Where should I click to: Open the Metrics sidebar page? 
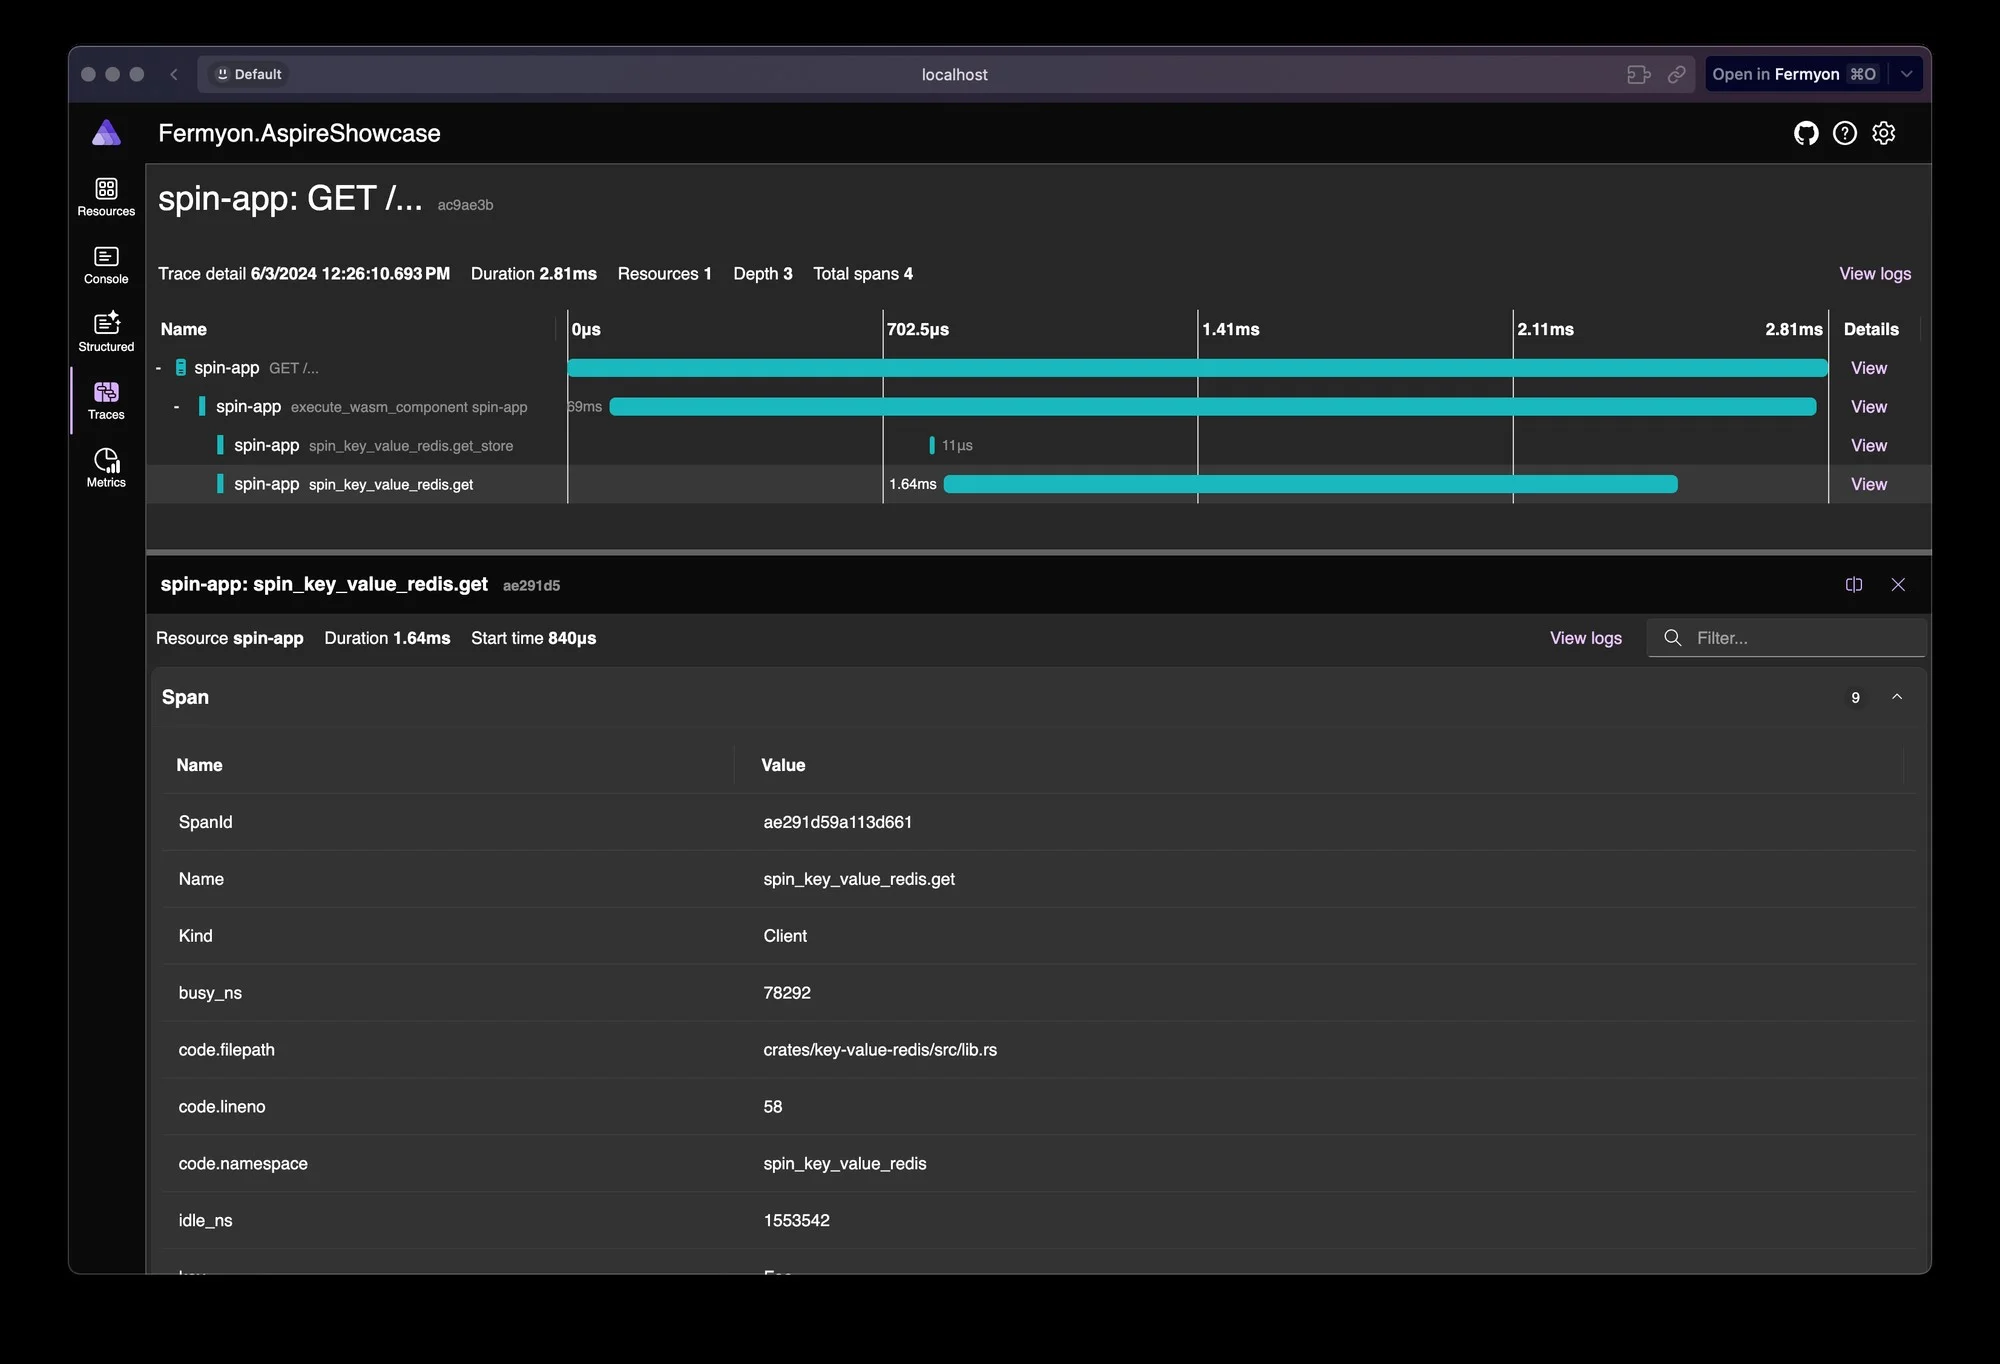[x=106, y=468]
